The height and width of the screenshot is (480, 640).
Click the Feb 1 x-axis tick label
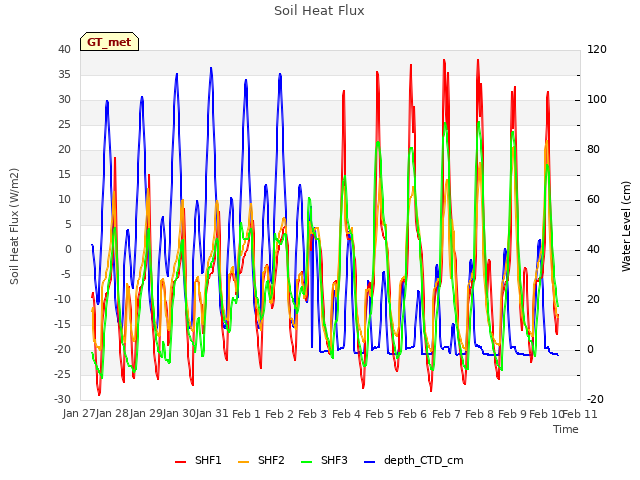(246, 414)
